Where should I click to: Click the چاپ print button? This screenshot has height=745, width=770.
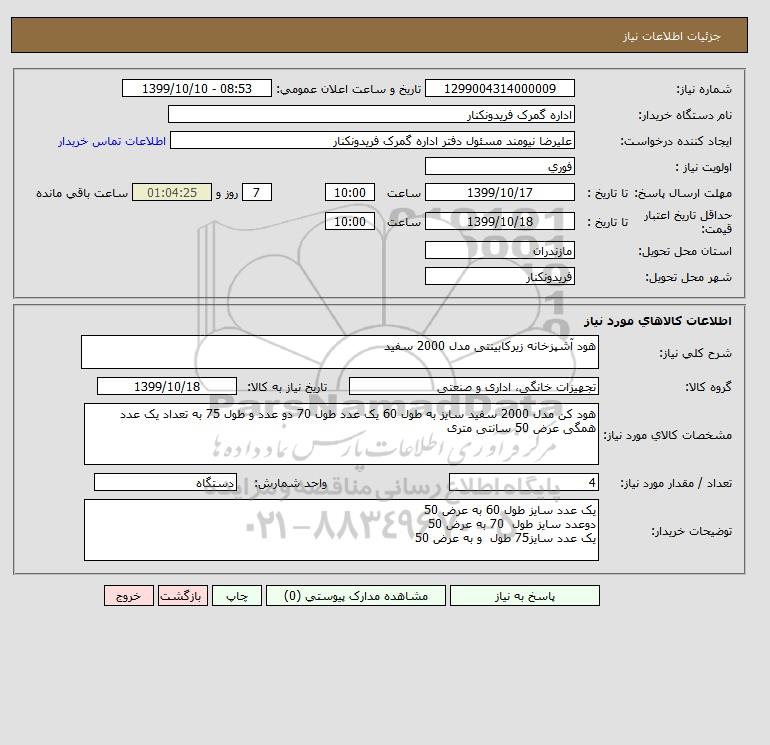237,595
